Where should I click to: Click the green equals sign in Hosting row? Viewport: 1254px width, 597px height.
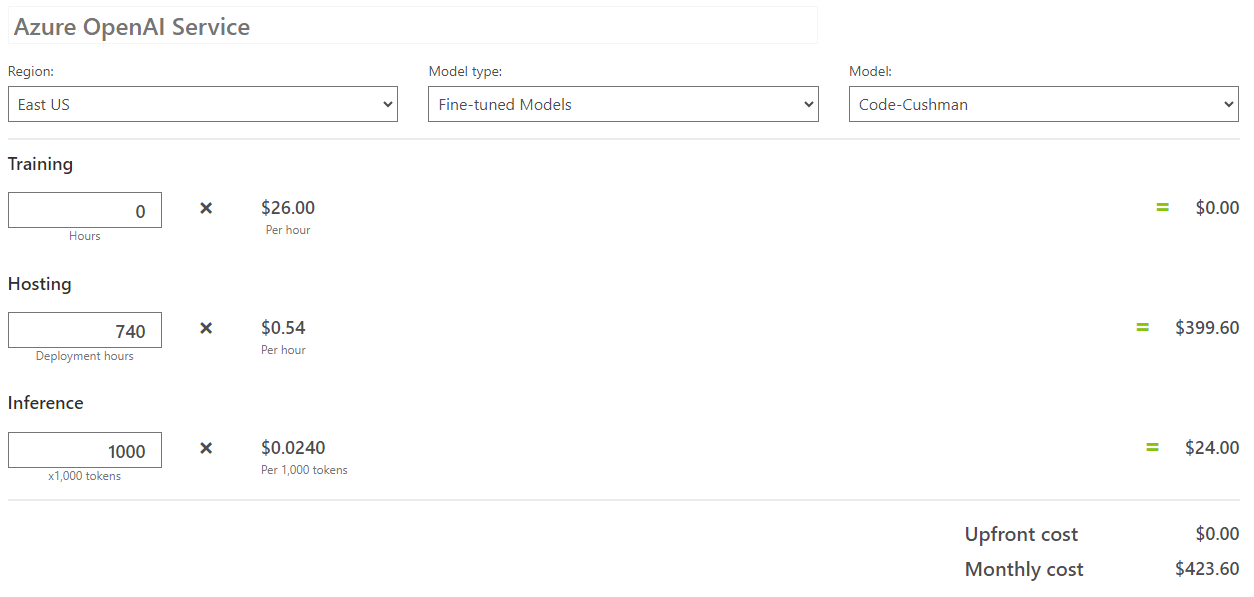tap(1142, 327)
